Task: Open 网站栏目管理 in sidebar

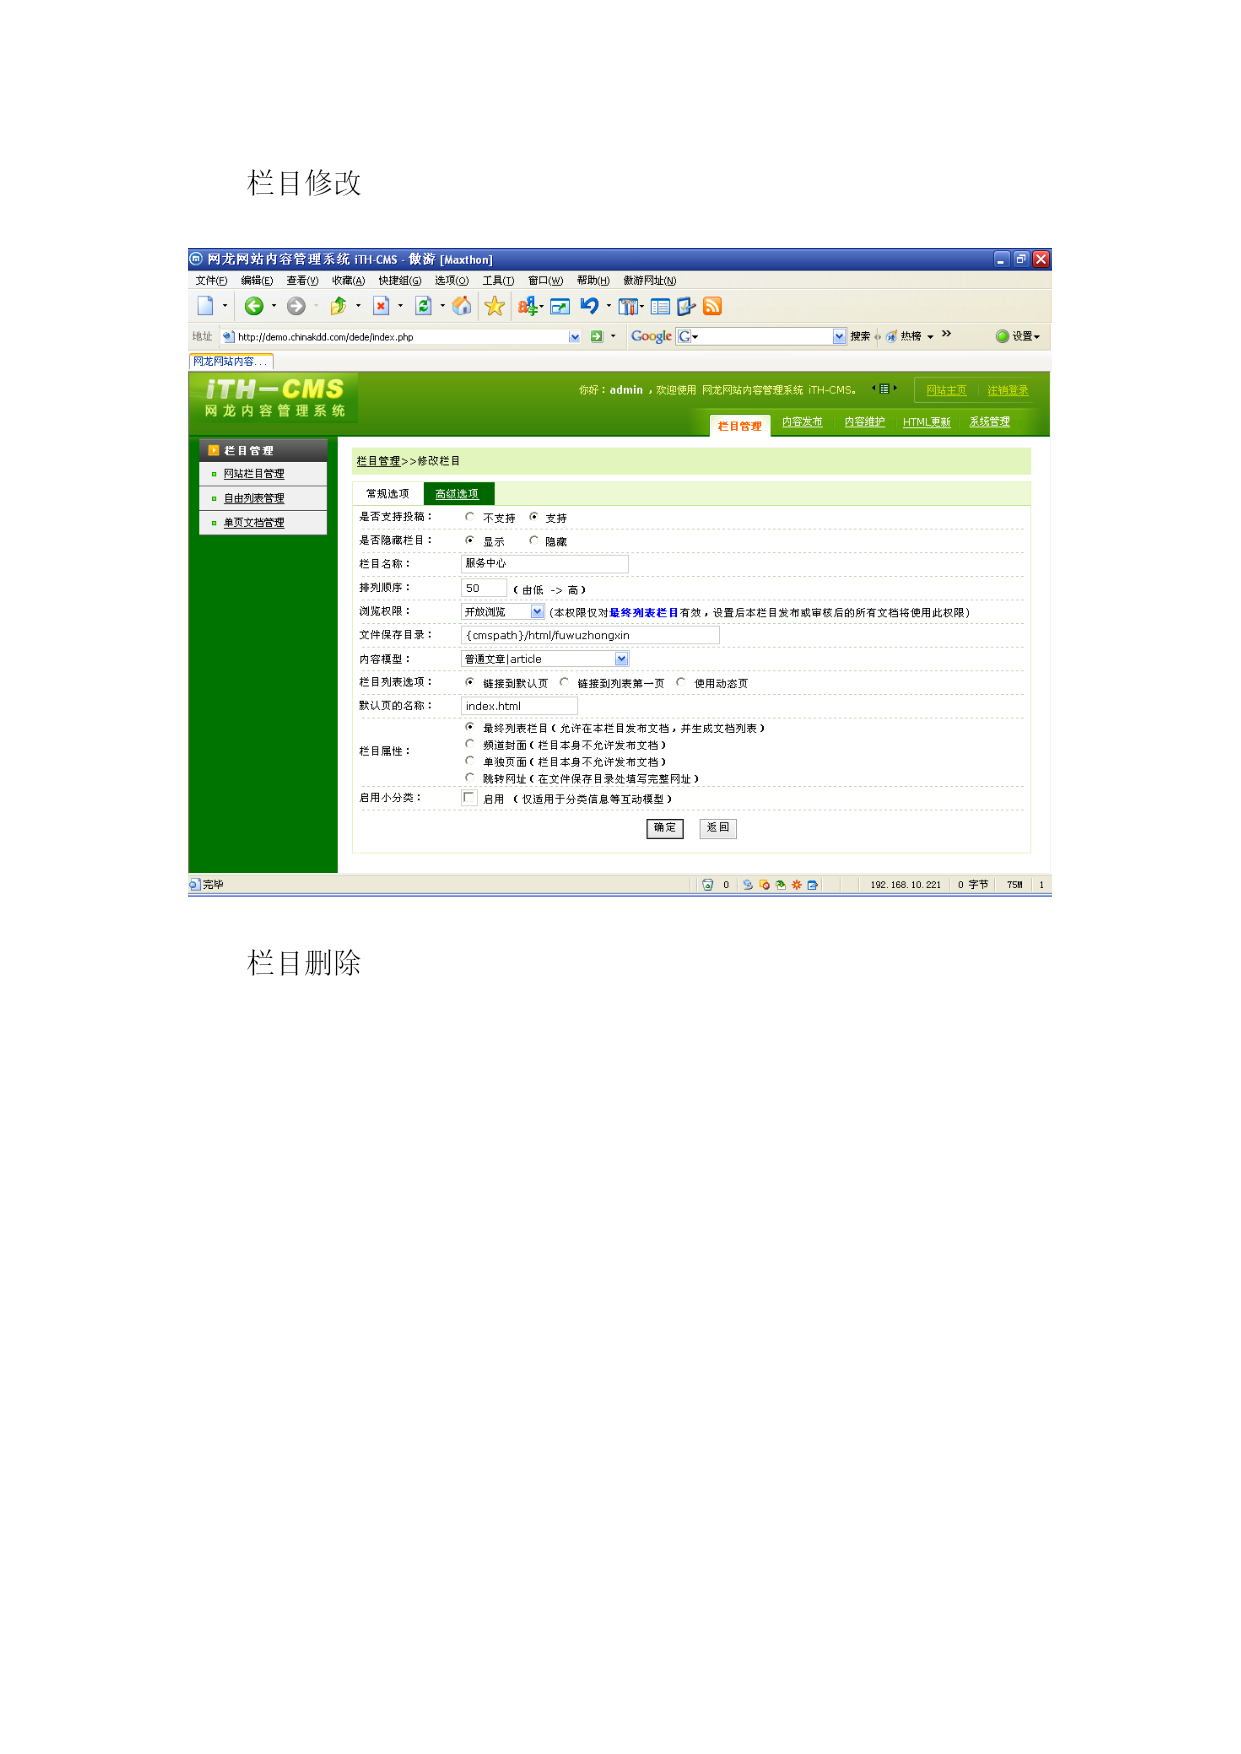Action: coord(254,474)
